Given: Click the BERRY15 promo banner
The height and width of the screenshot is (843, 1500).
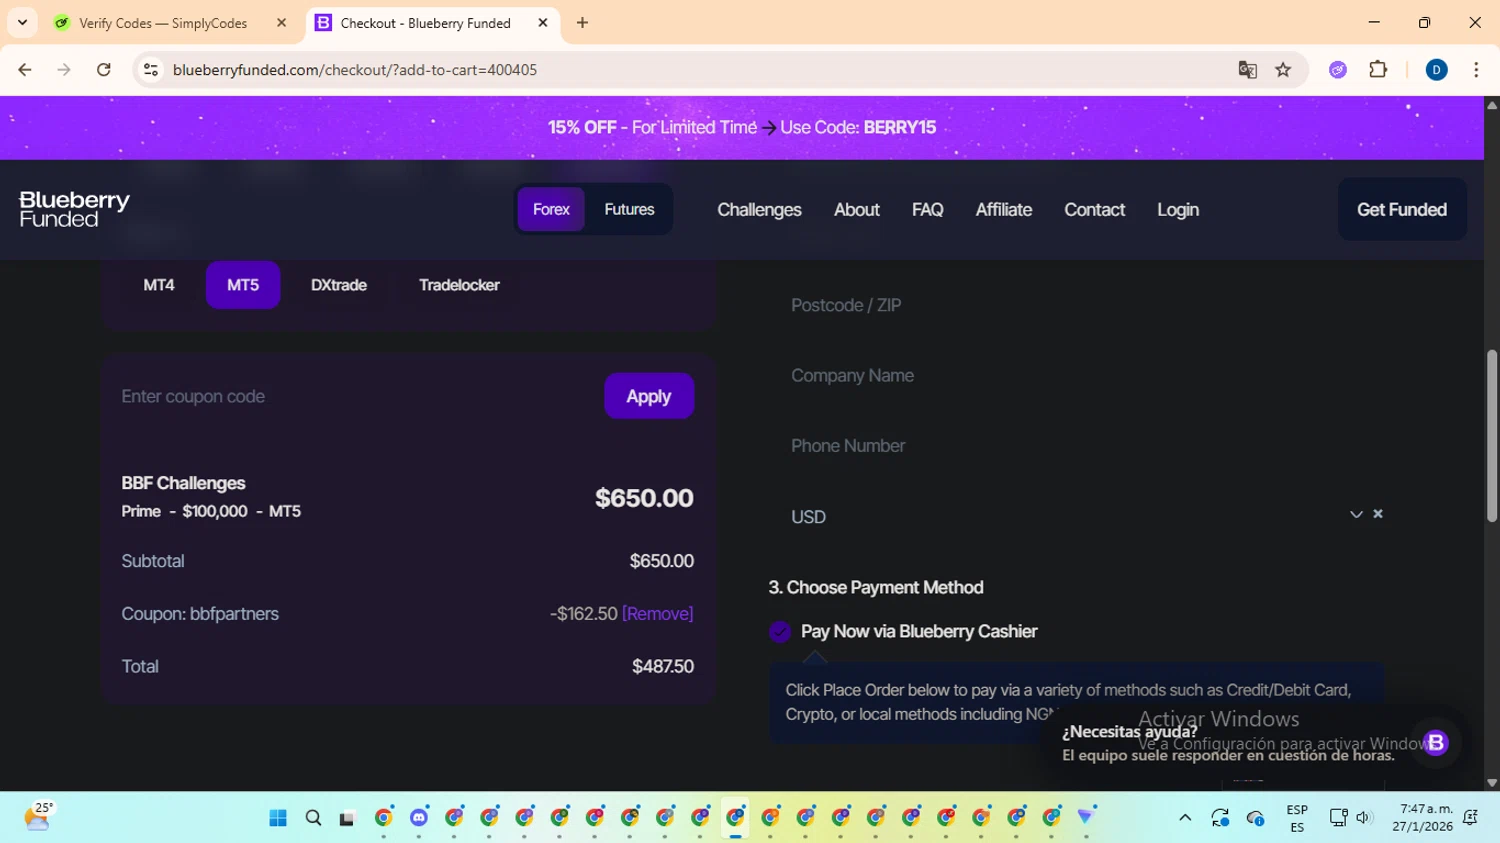Looking at the screenshot, I should tap(742, 127).
